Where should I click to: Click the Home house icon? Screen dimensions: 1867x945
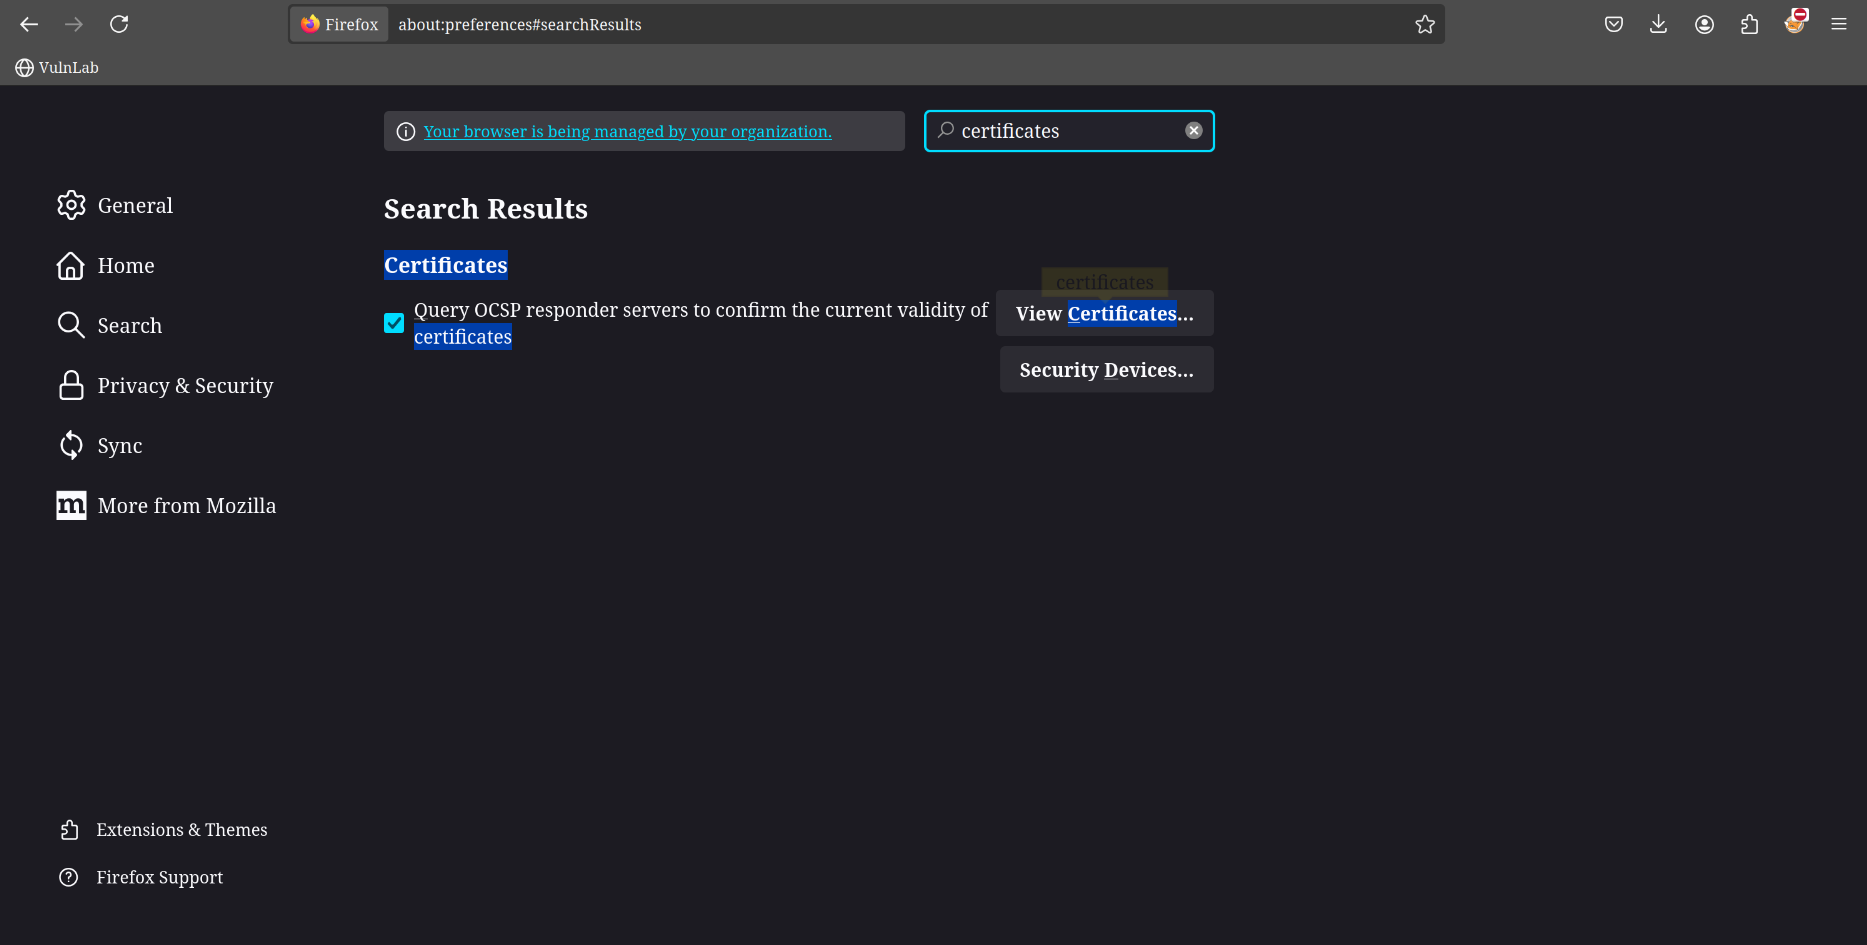(x=71, y=265)
